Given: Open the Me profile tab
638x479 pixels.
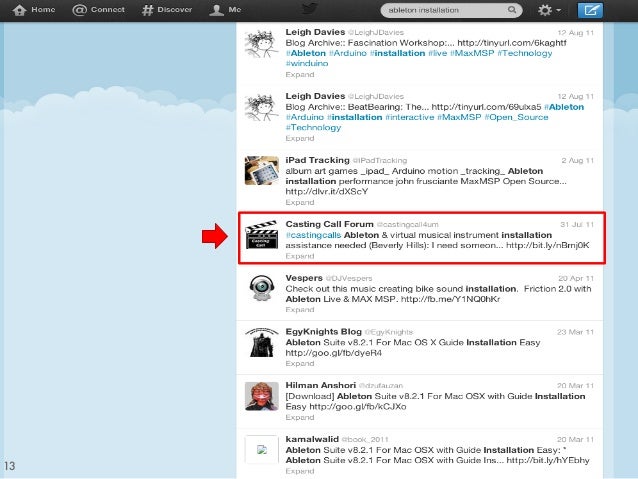Looking at the screenshot, I should tap(225, 10).
